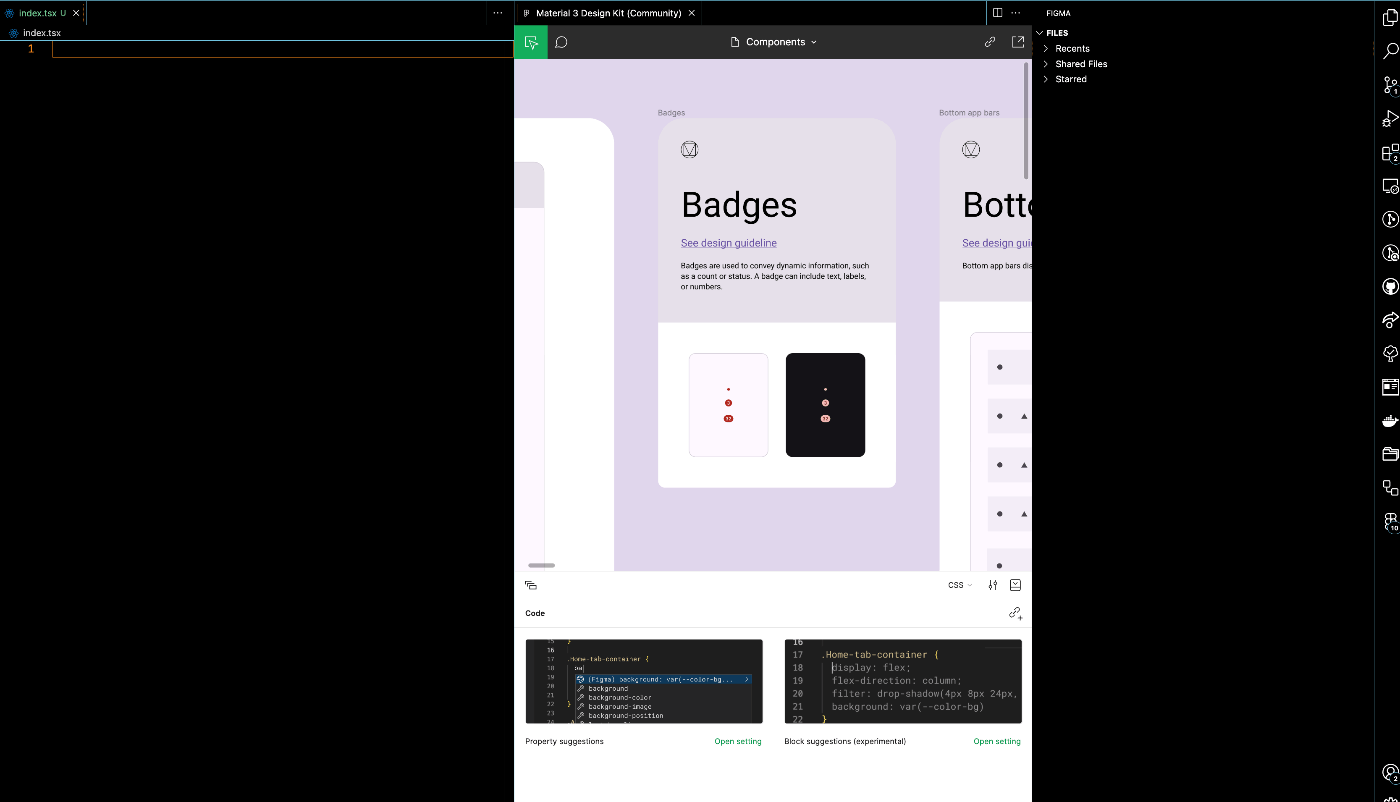Image resolution: width=1400 pixels, height=802 pixels.
Task: Select the dark theme badges preview
Action: pos(825,405)
